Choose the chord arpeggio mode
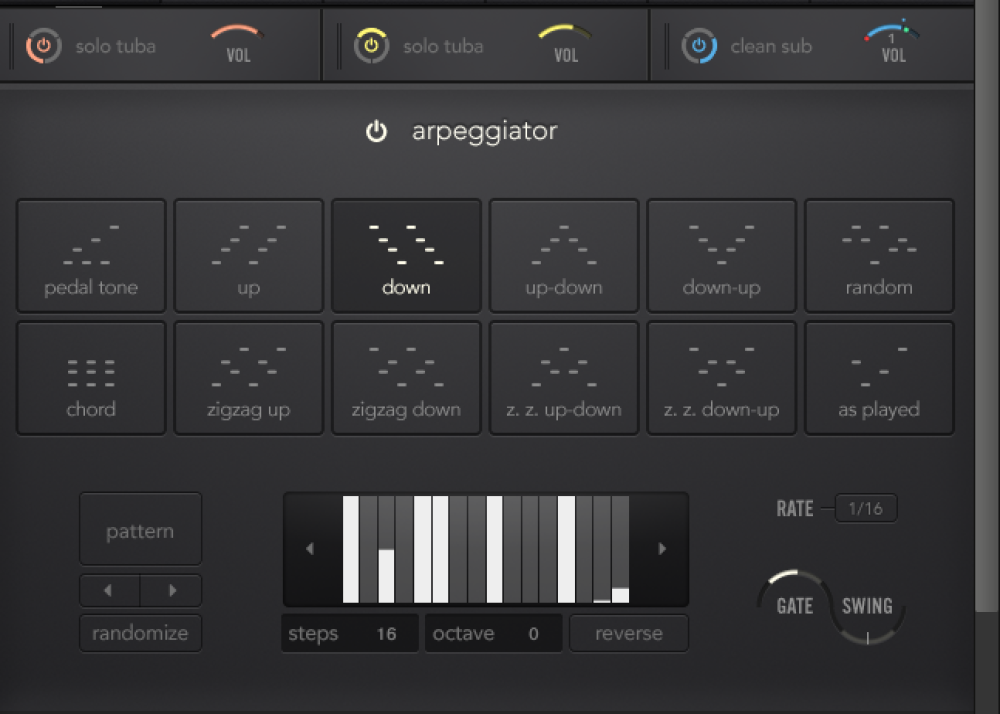Screen dimensions: 1000x714 point(91,378)
